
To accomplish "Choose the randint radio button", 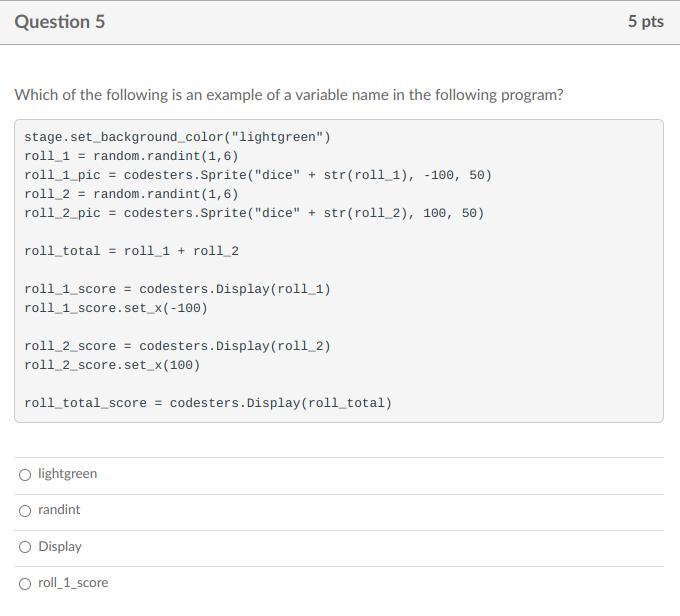I will point(25,511).
